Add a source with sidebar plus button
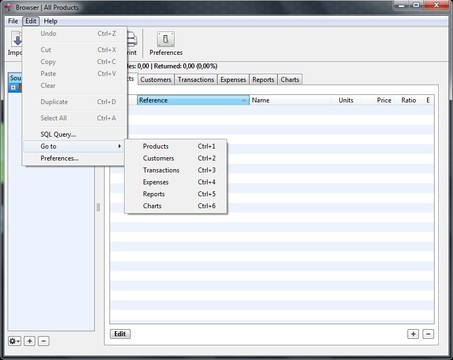The height and width of the screenshot is (360, 453). click(x=30, y=341)
